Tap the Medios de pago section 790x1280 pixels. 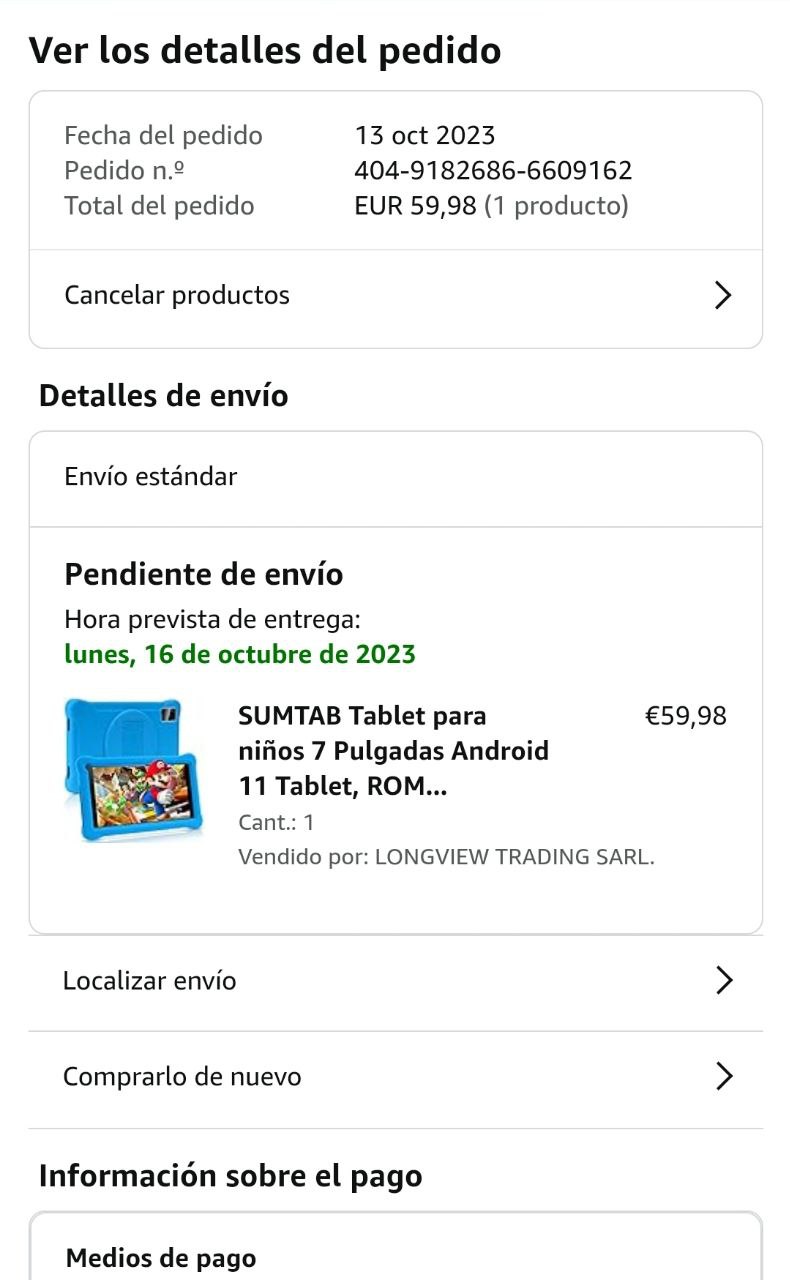161,1258
